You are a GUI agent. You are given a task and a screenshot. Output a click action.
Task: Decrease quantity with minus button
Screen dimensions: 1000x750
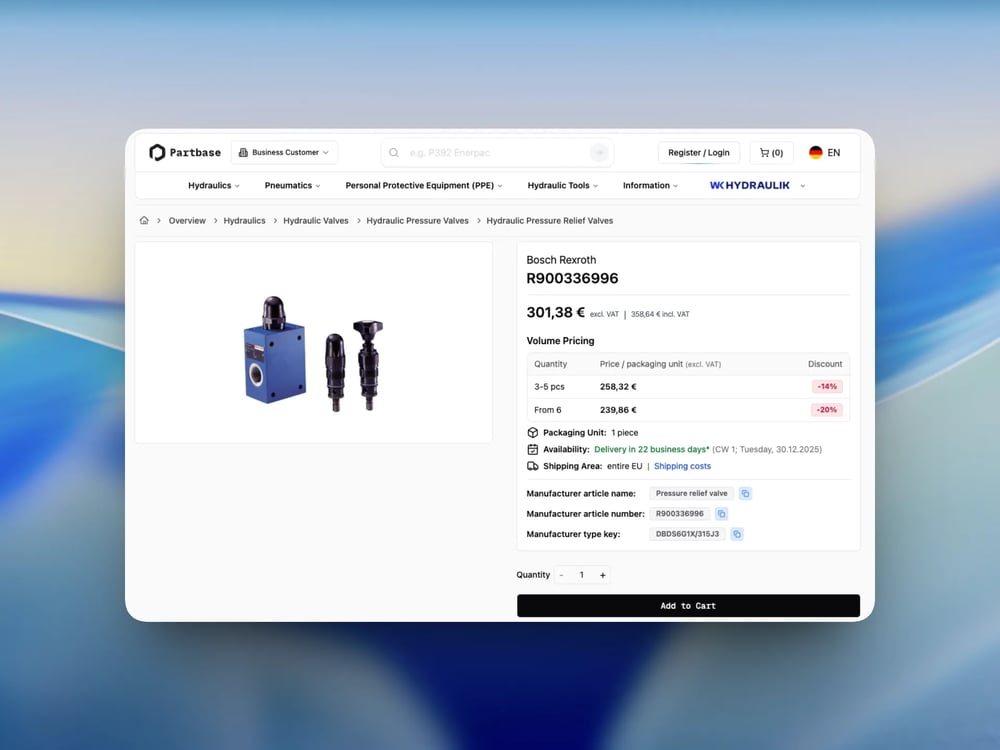[562, 575]
